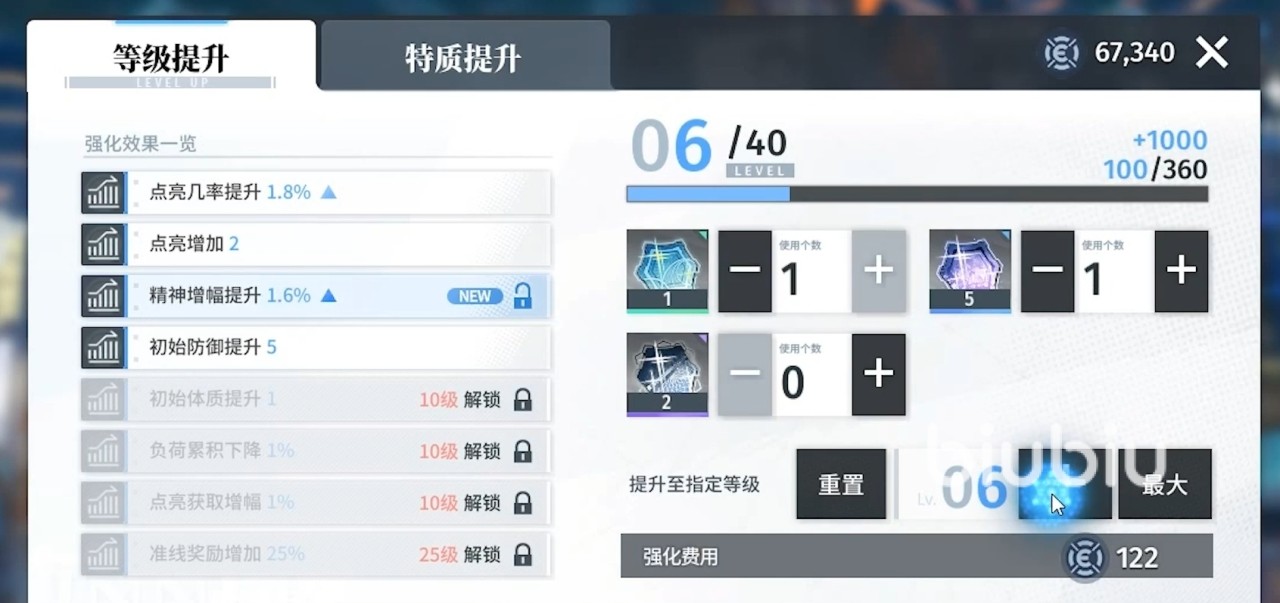Decrease the purple material usage count
The height and width of the screenshot is (603, 1280).
coord(1048,271)
